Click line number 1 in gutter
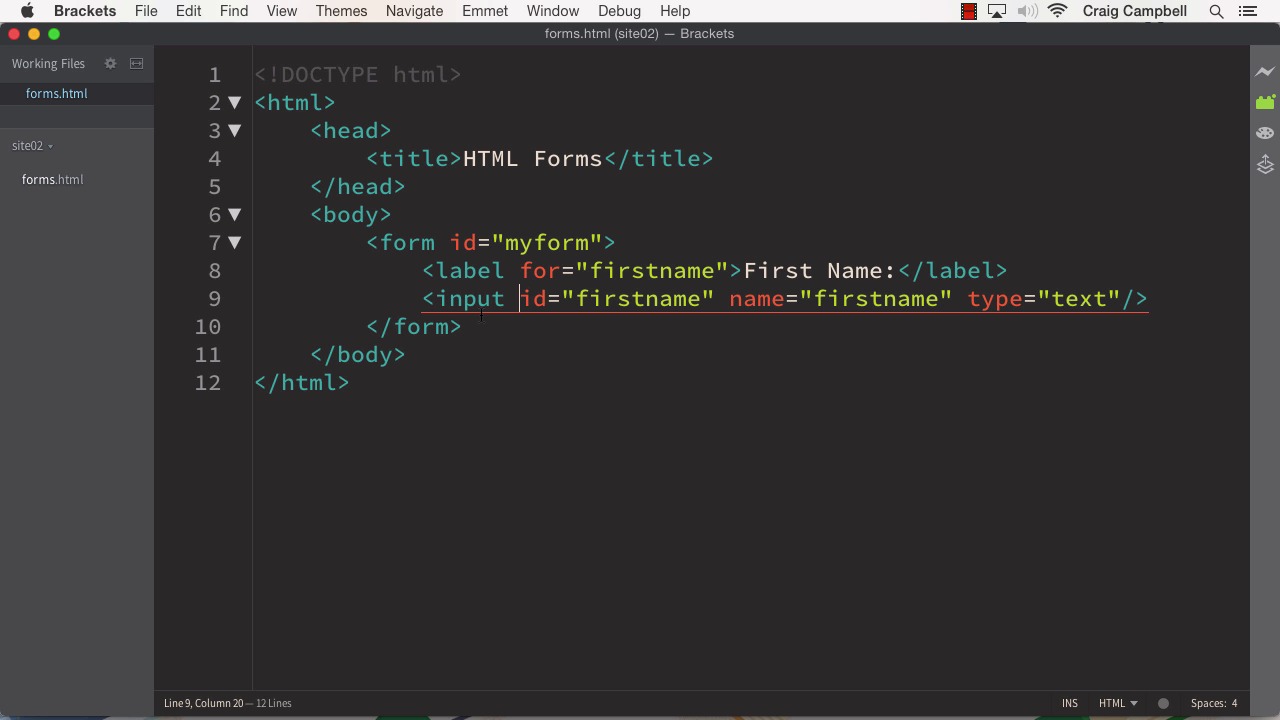The height and width of the screenshot is (720, 1280). click(214, 75)
